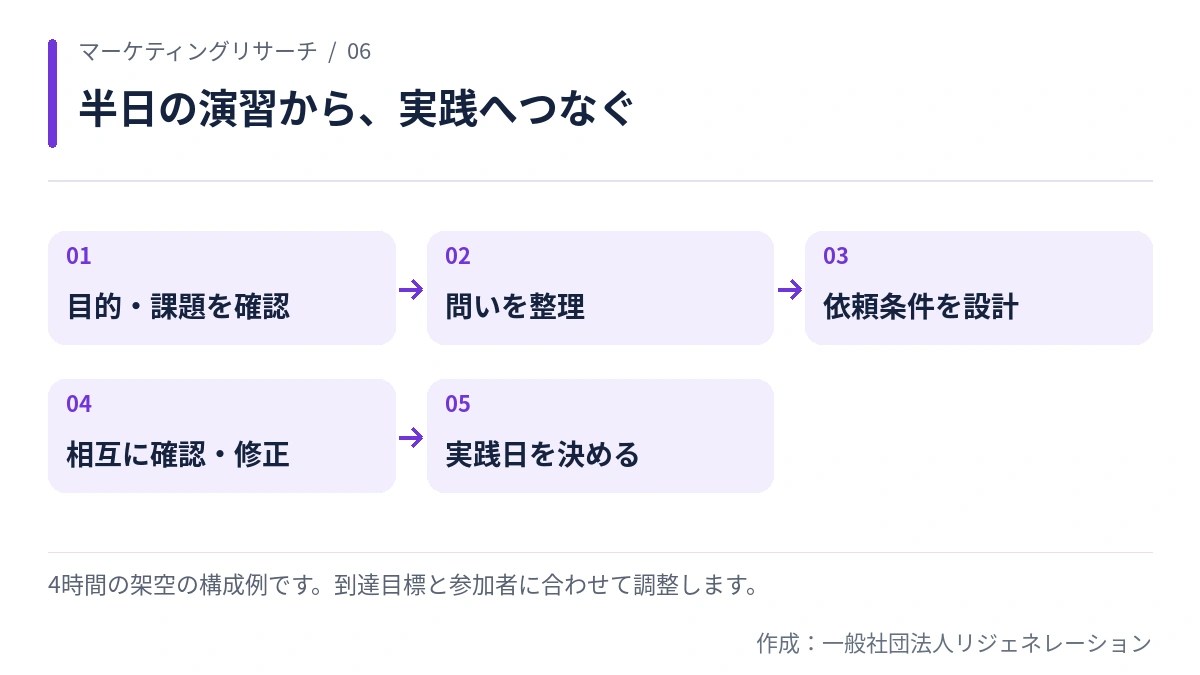1200x675 pixels.
Task: Click the 作成：一般社団法人リジェネレーション credit
Action: pos(954,643)
